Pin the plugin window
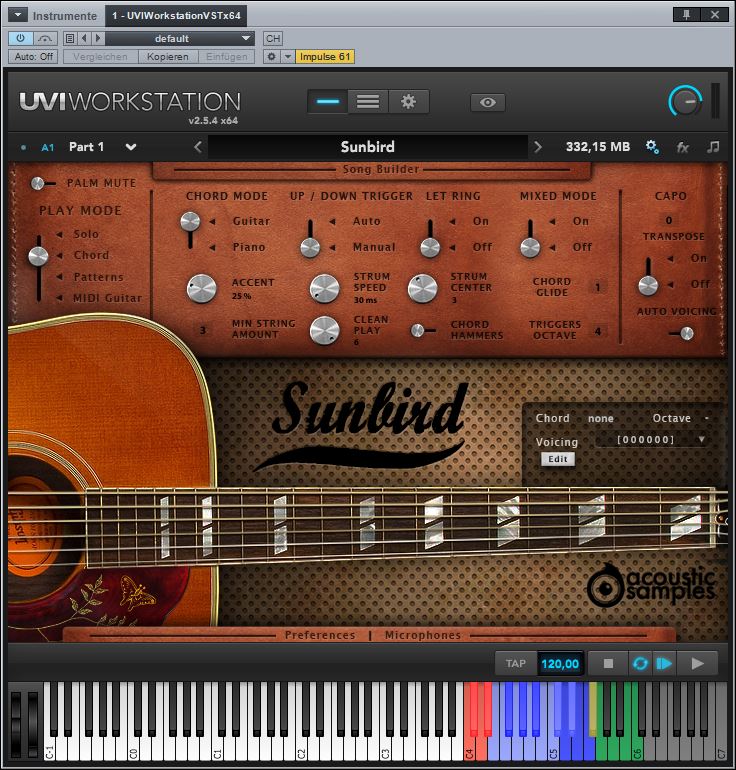This screenshot has width=736, height=770. [686, 15]
